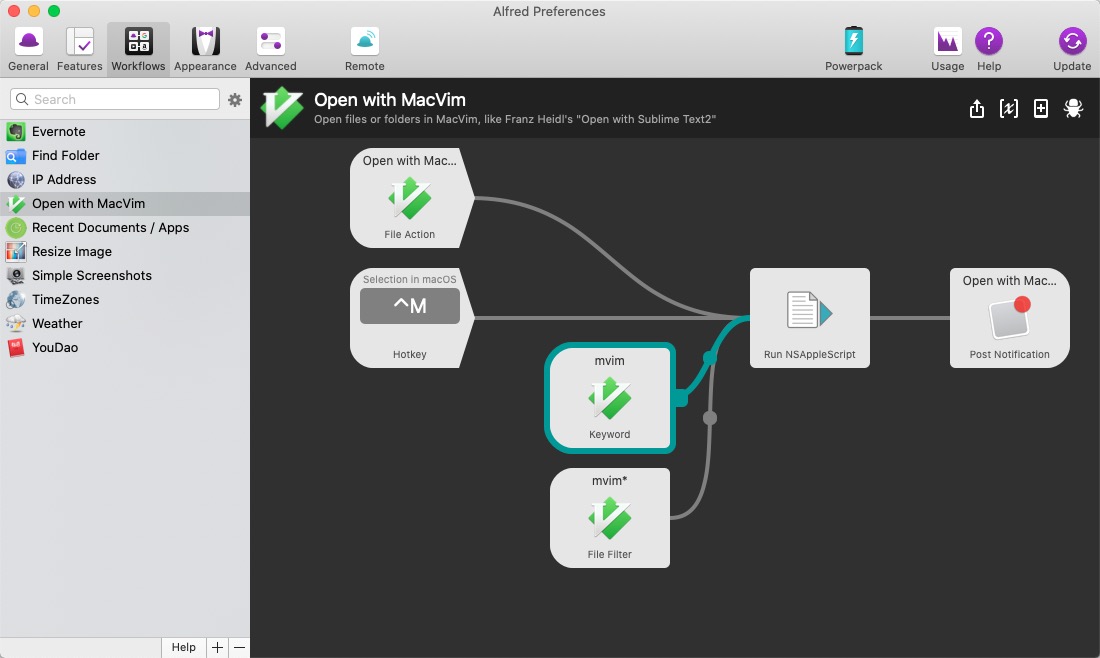Open the workflow debugger bug icon

[1073, 108]
